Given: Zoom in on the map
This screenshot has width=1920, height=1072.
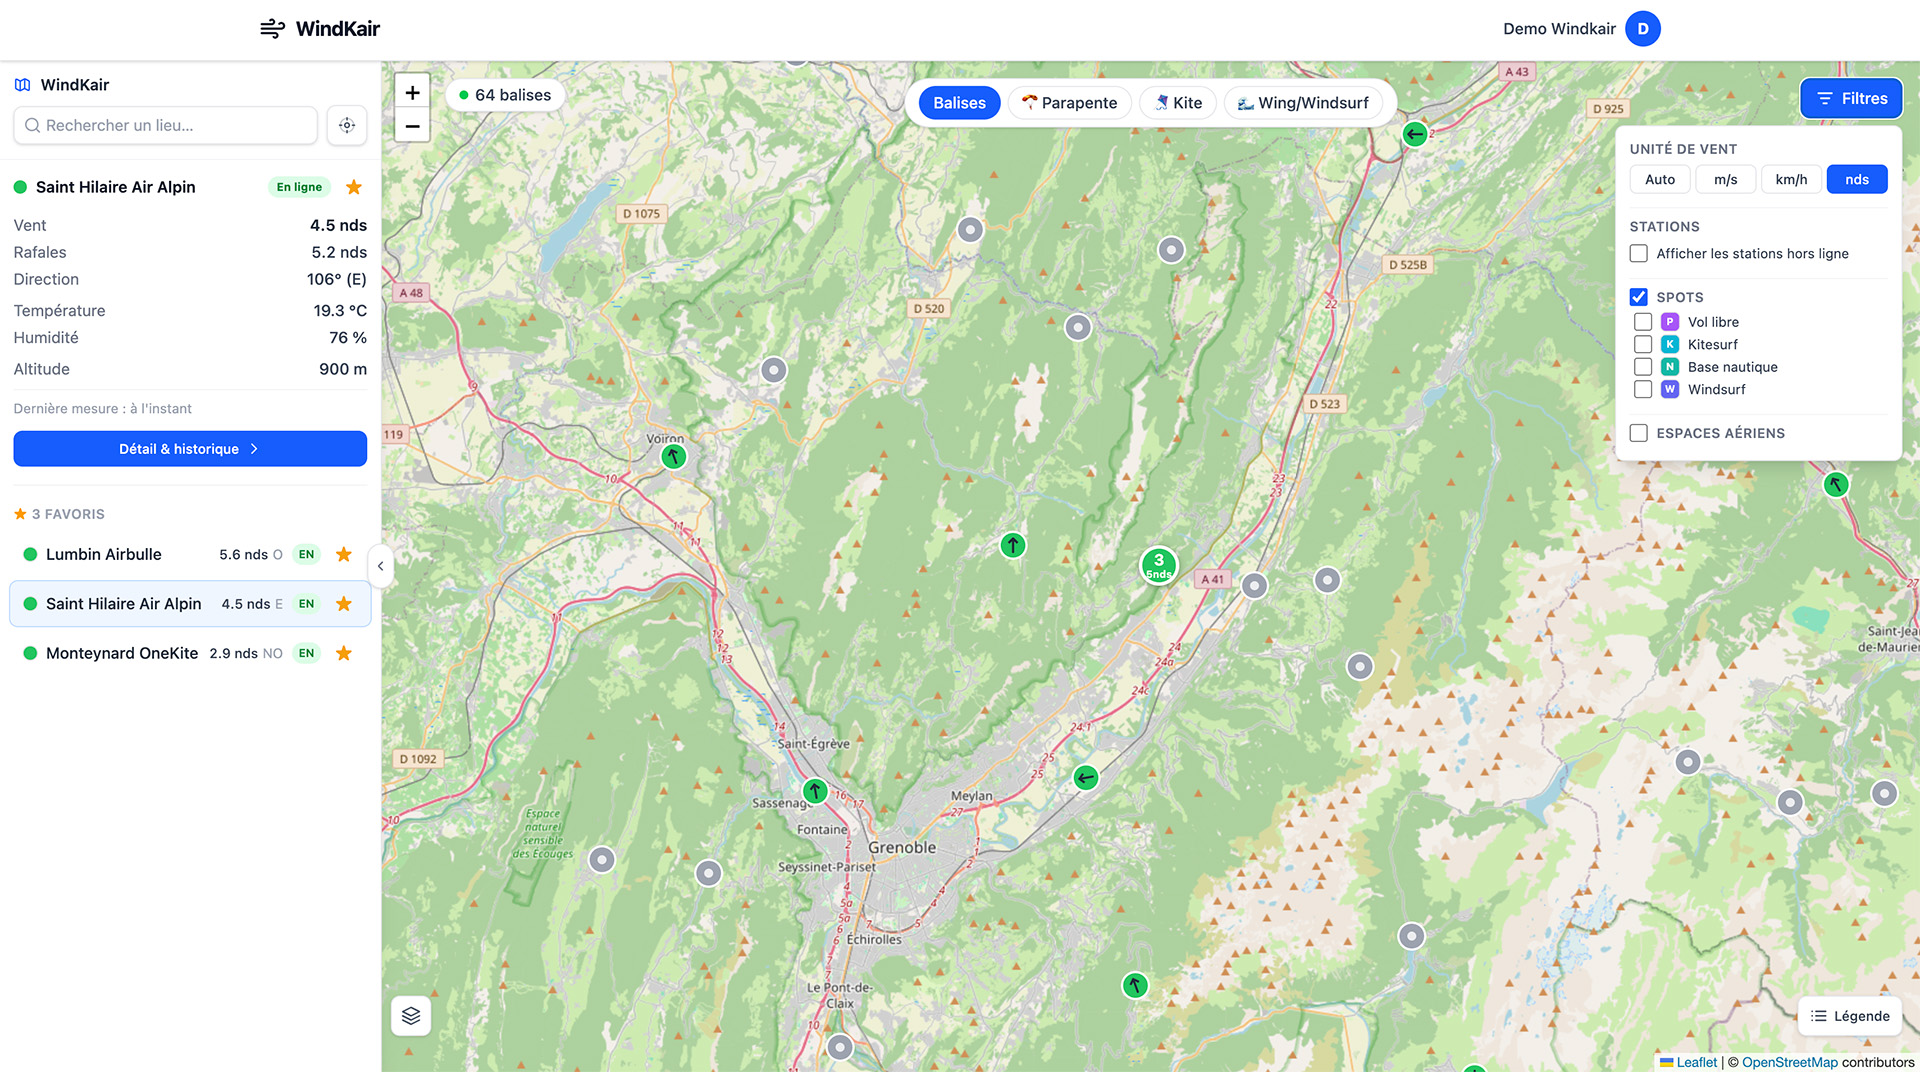Looking at the screenshot, I should click(412, 92).
